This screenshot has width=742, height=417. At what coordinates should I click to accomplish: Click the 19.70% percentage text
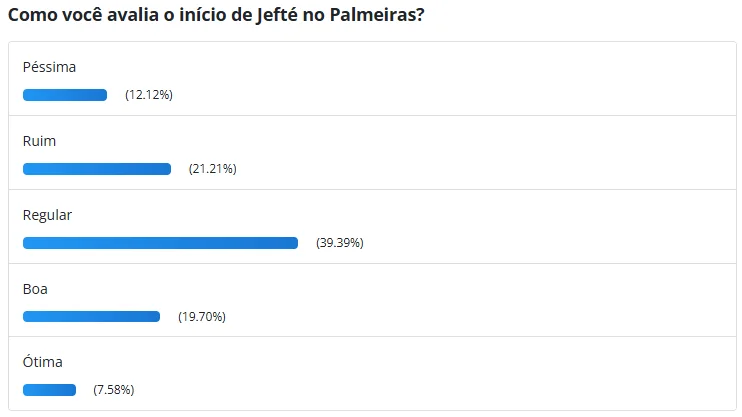(x=202, y=317)
